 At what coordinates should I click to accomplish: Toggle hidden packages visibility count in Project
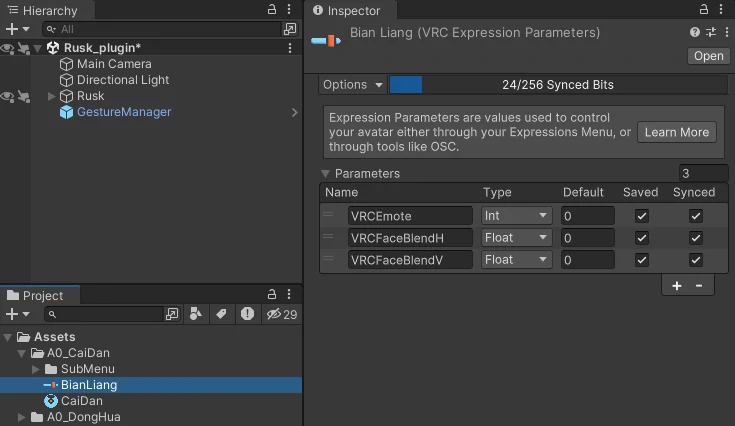[281, 314]
